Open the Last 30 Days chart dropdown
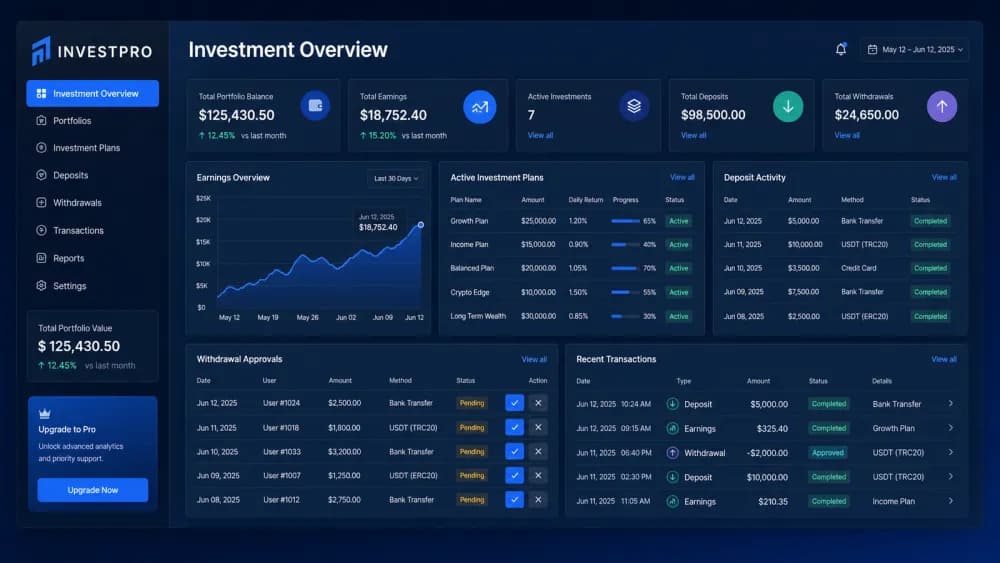The width and height of the screenshot is (1000, 563). [395, 179]
